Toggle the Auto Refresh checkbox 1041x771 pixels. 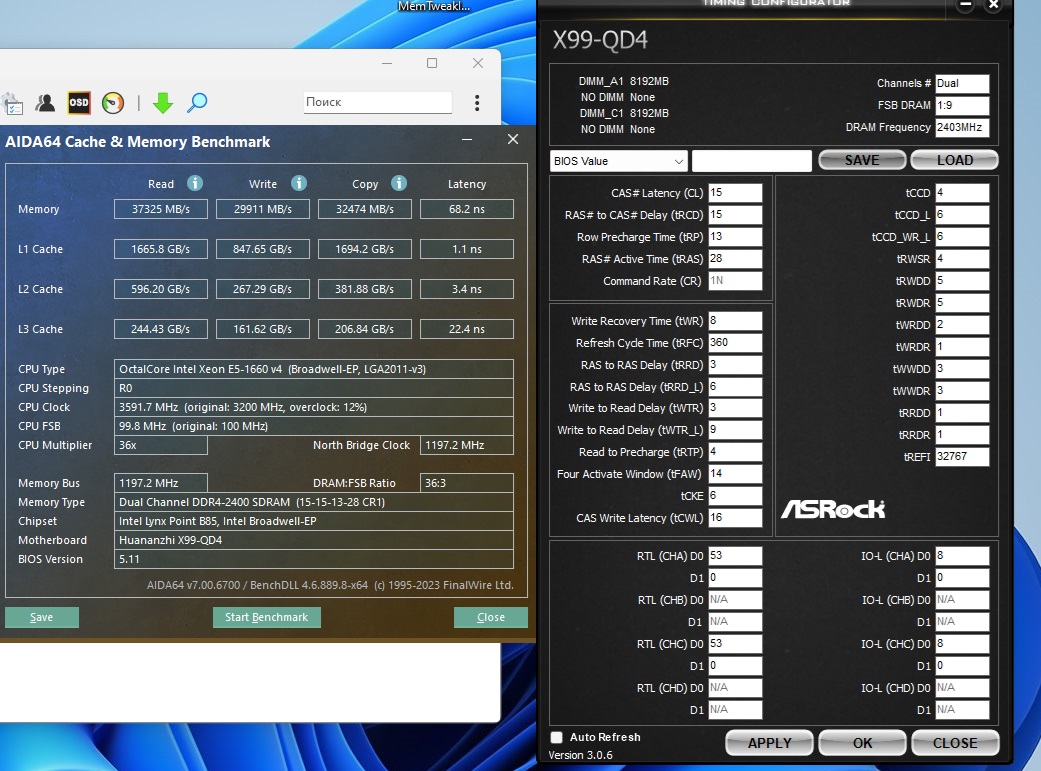[x=556, y=737]
